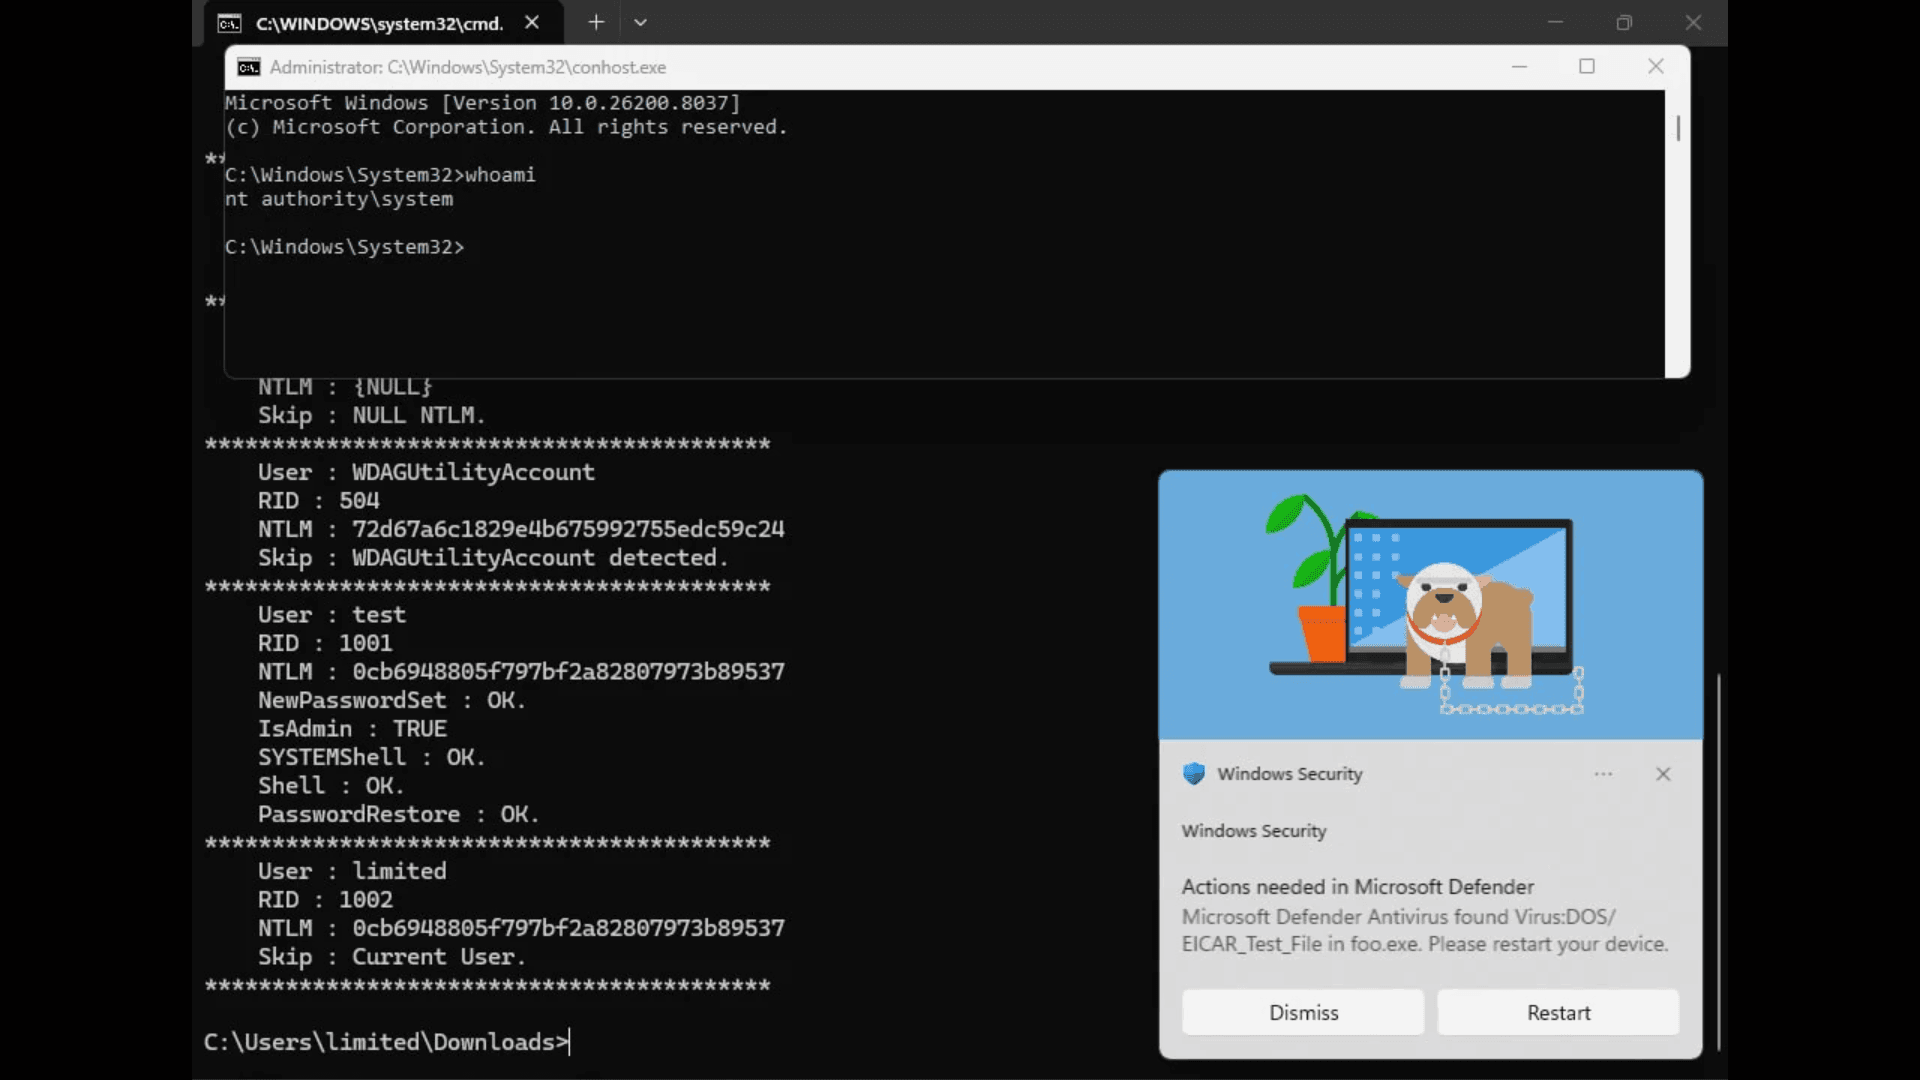This screenshot has width=1920, height=1080.
Task: Click the terminal prompt C:\Users\limited\Downloads
Action: pos(386,1042)
